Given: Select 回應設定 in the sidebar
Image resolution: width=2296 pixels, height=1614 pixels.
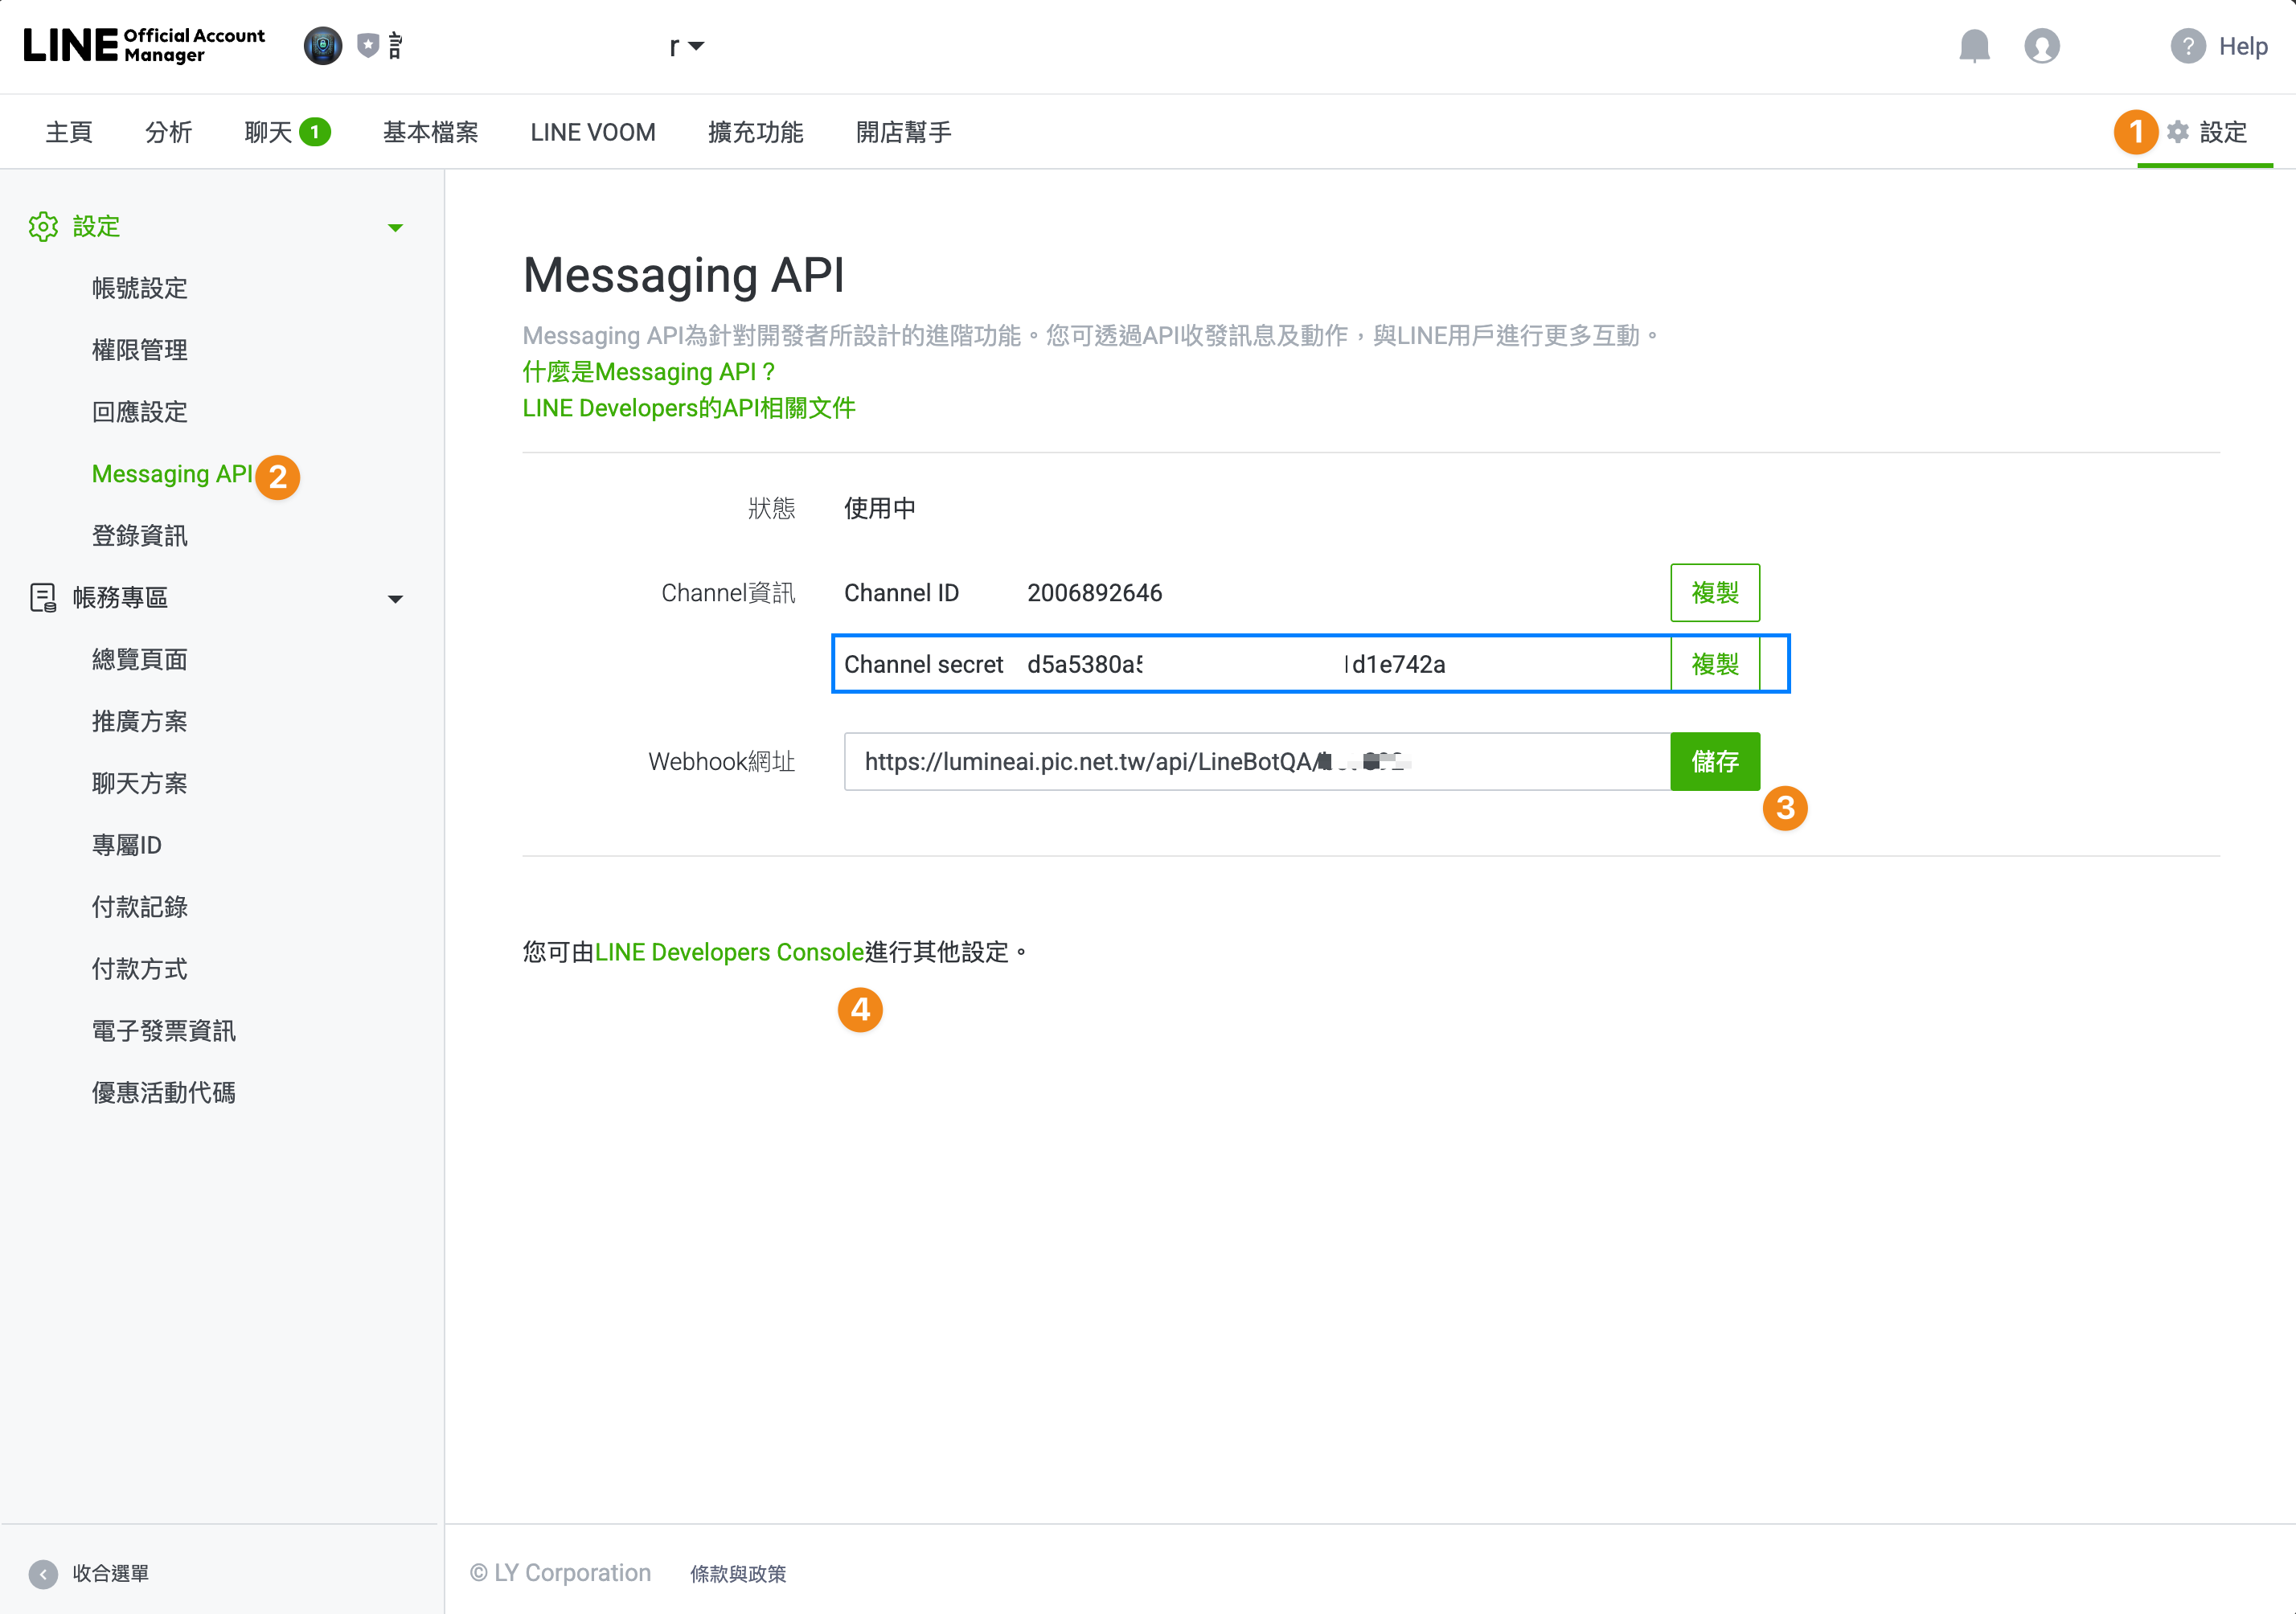Looking at the screenshot, I should click(140, 412).
